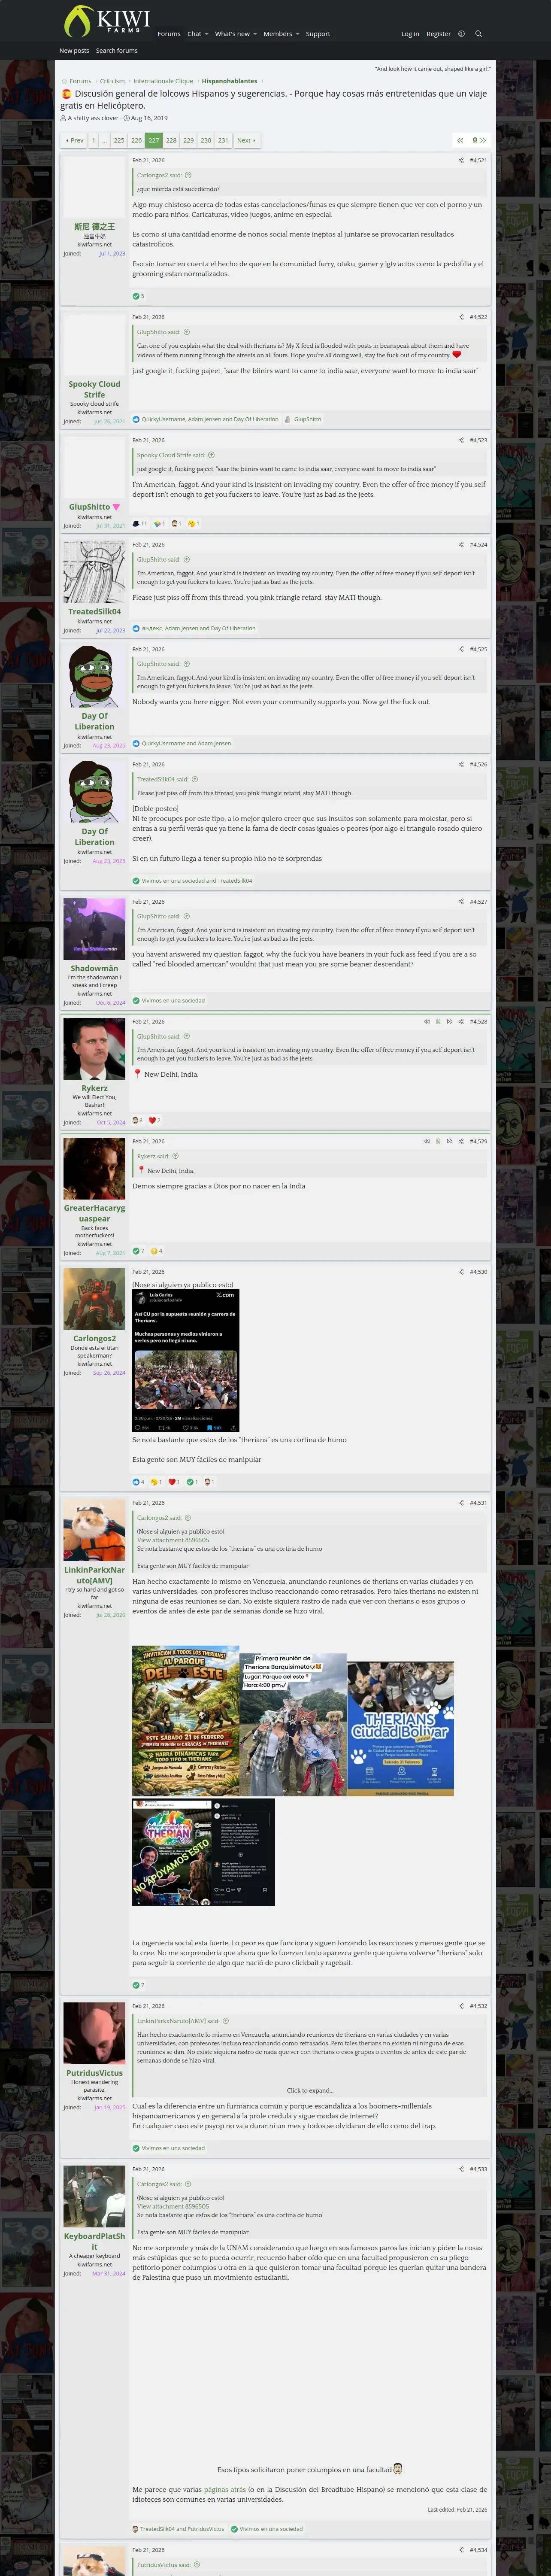This screenshot has height=2576, width=551.
Task: Select What's new in the navigation
Action: [232, 34]
